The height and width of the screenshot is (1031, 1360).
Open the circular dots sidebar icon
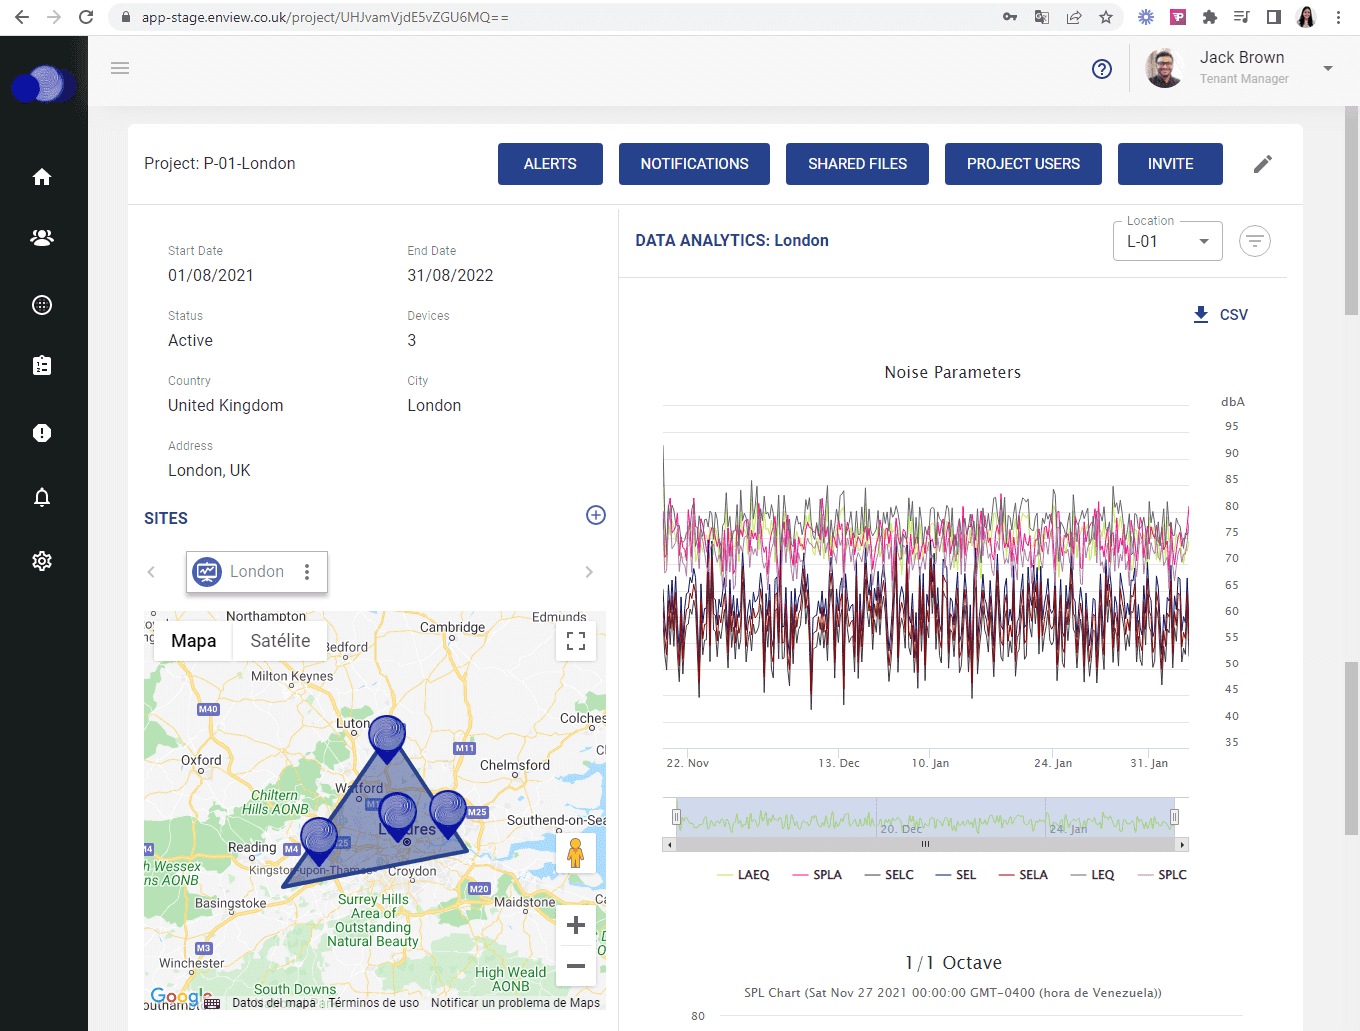[42, 305]
